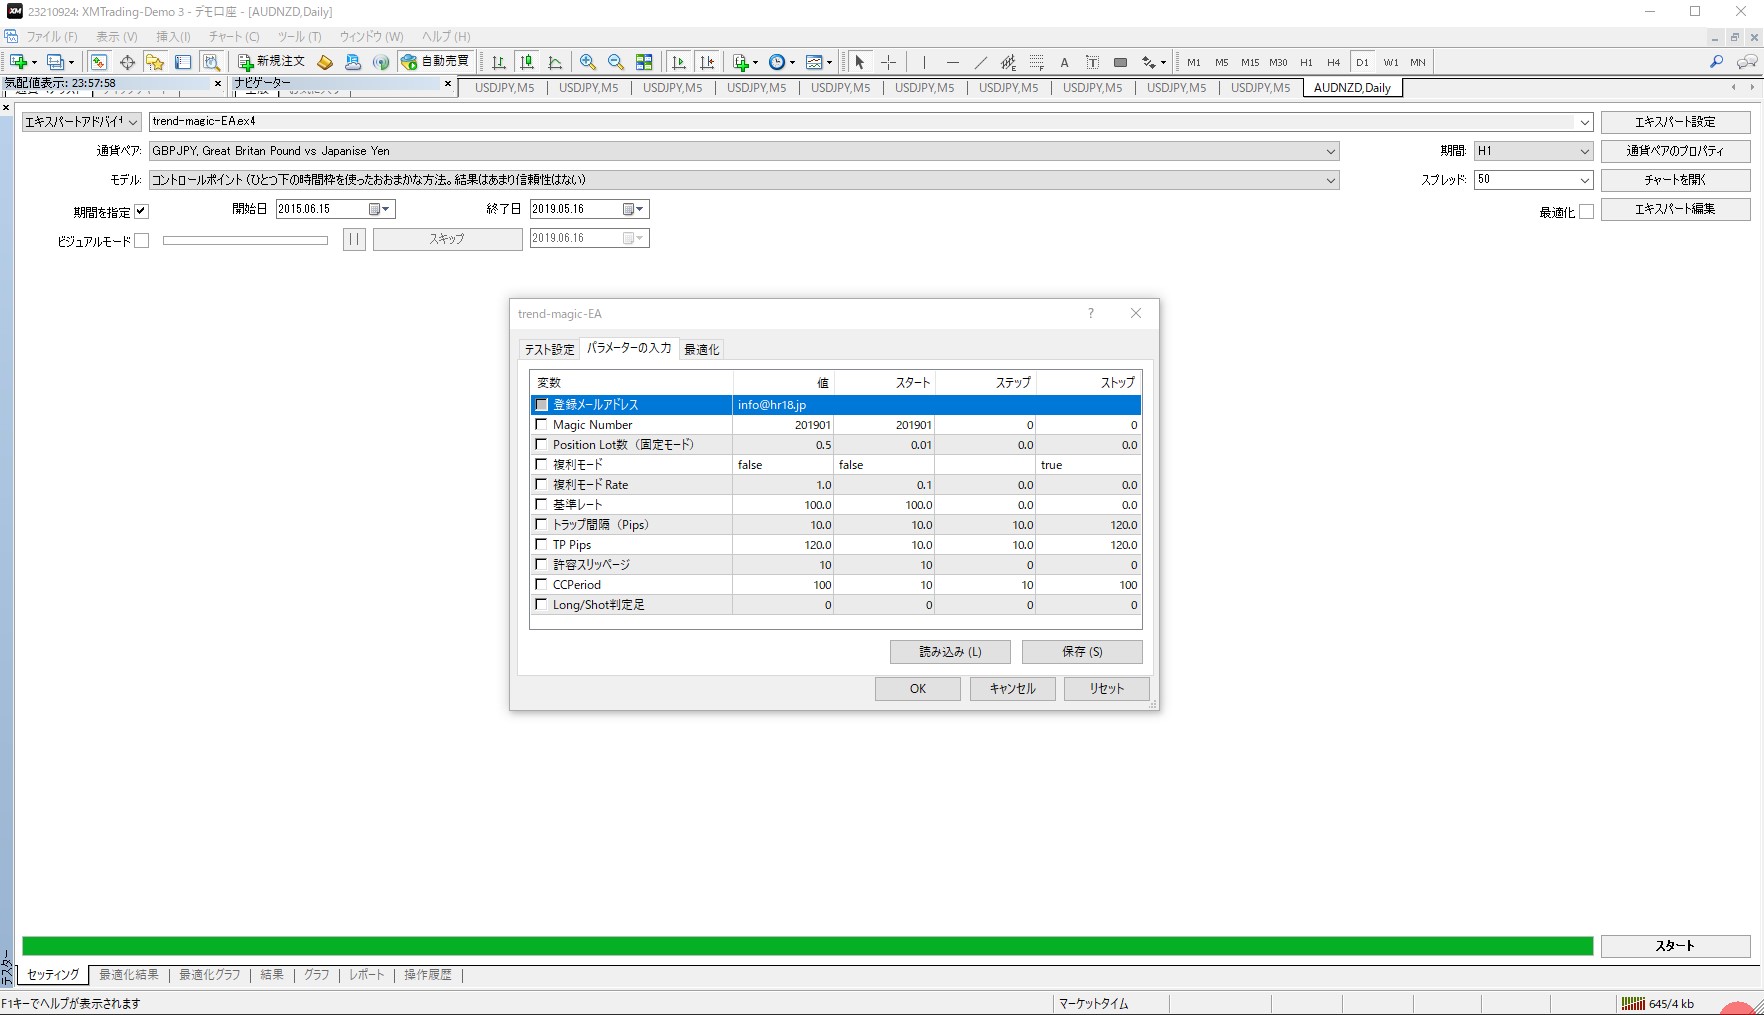This screenshot has width=1764, height=1015.
Task: Open the search magnifier in toolbar
Action: point(1716,62)
